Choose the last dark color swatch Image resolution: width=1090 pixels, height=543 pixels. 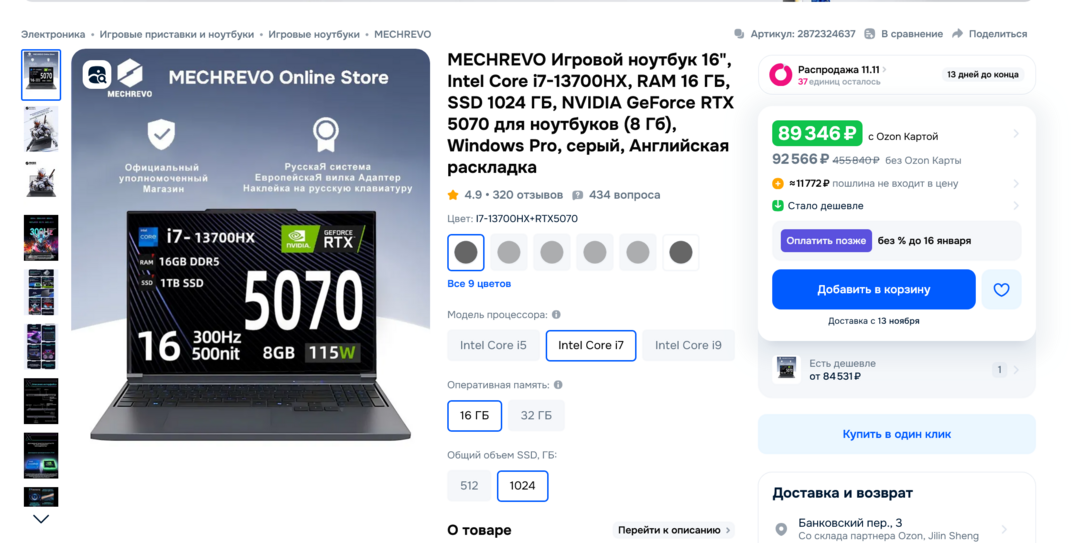tap(681, 252)
